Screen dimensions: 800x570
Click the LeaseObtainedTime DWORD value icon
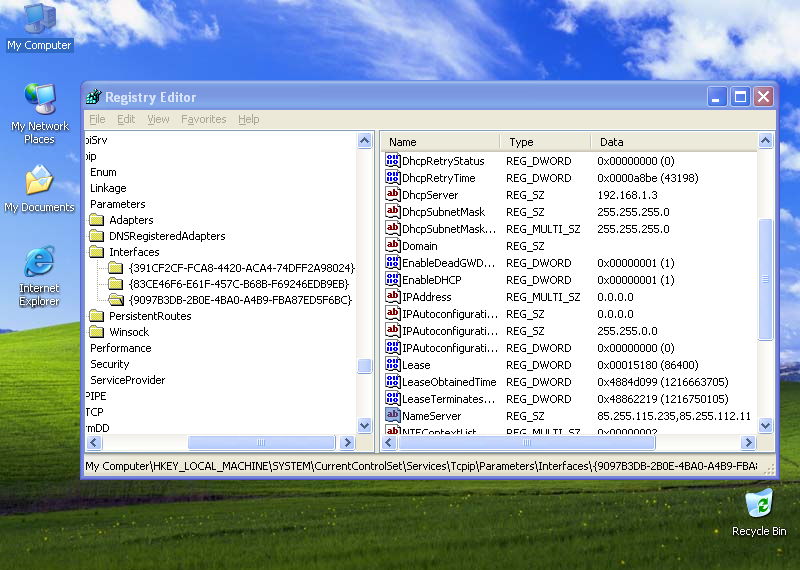click(392, 382)
